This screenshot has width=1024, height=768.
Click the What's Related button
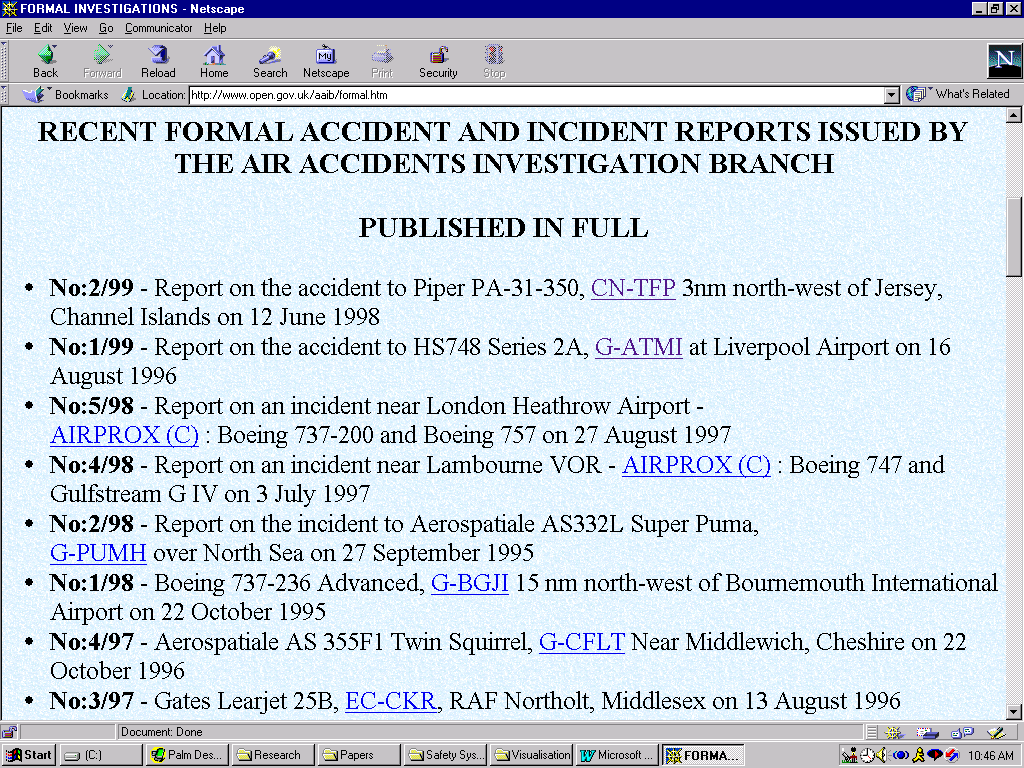point(958,94)
